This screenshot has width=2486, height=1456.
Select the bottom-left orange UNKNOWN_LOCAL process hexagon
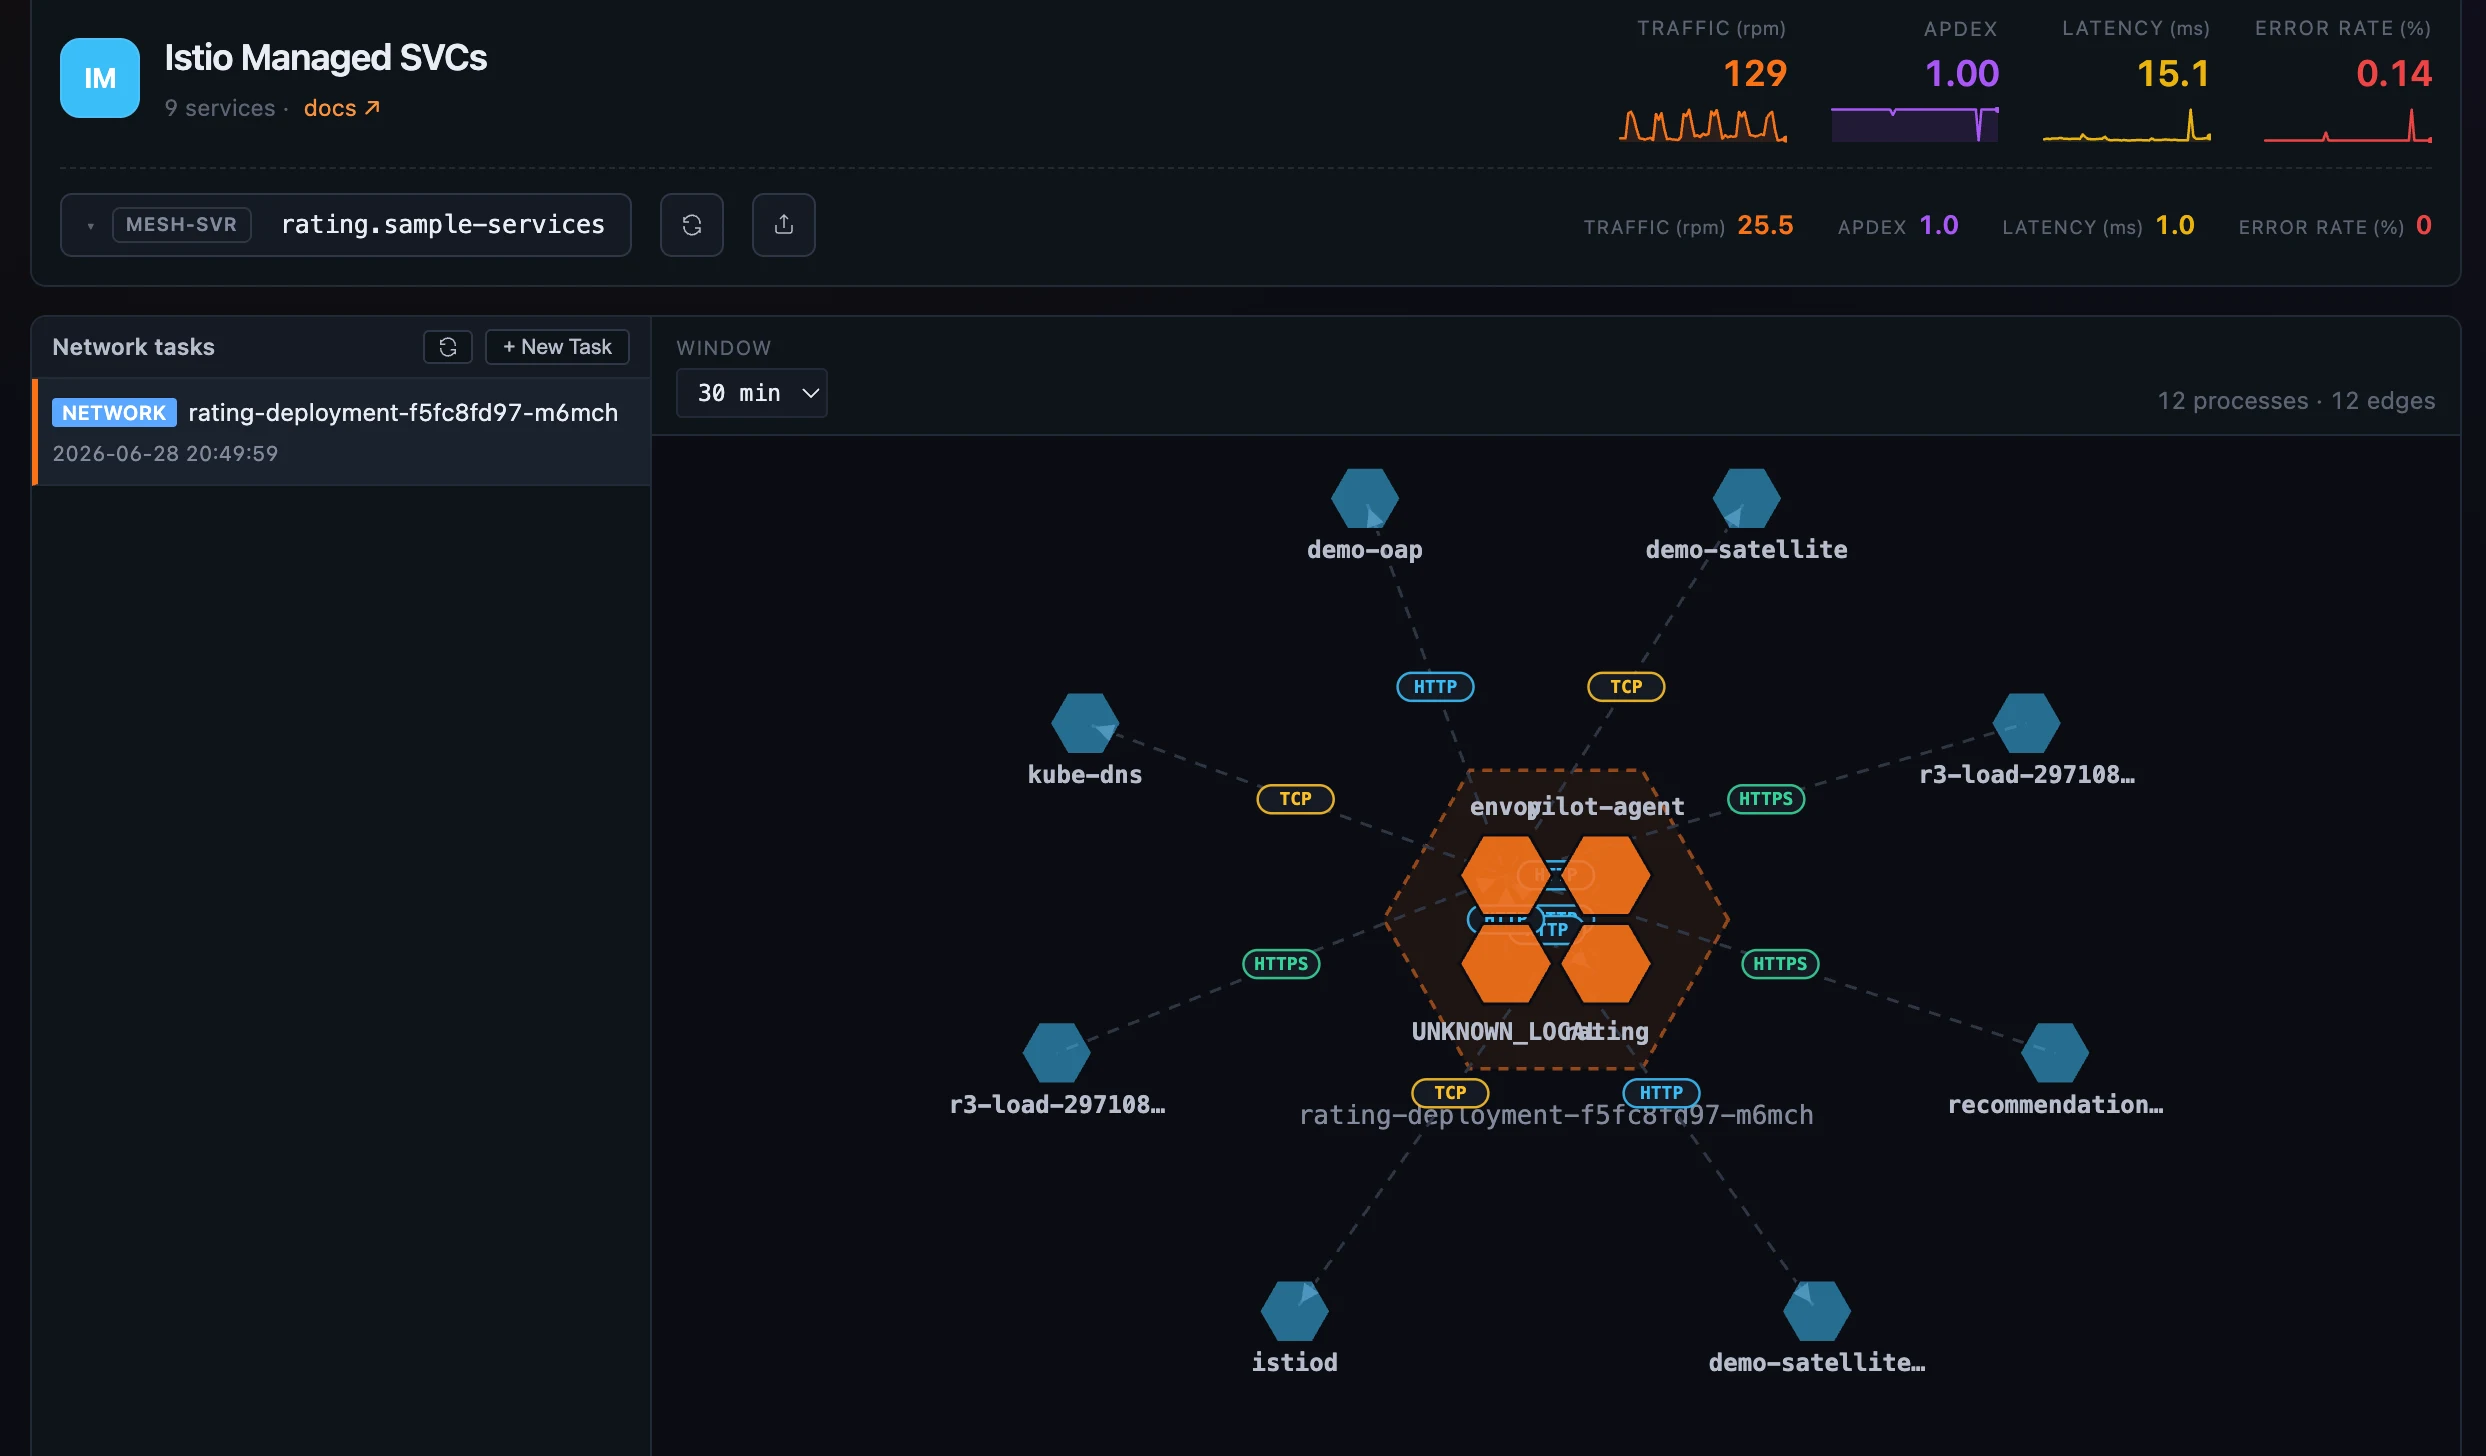pyautogui.click(x=1506, y=964)
